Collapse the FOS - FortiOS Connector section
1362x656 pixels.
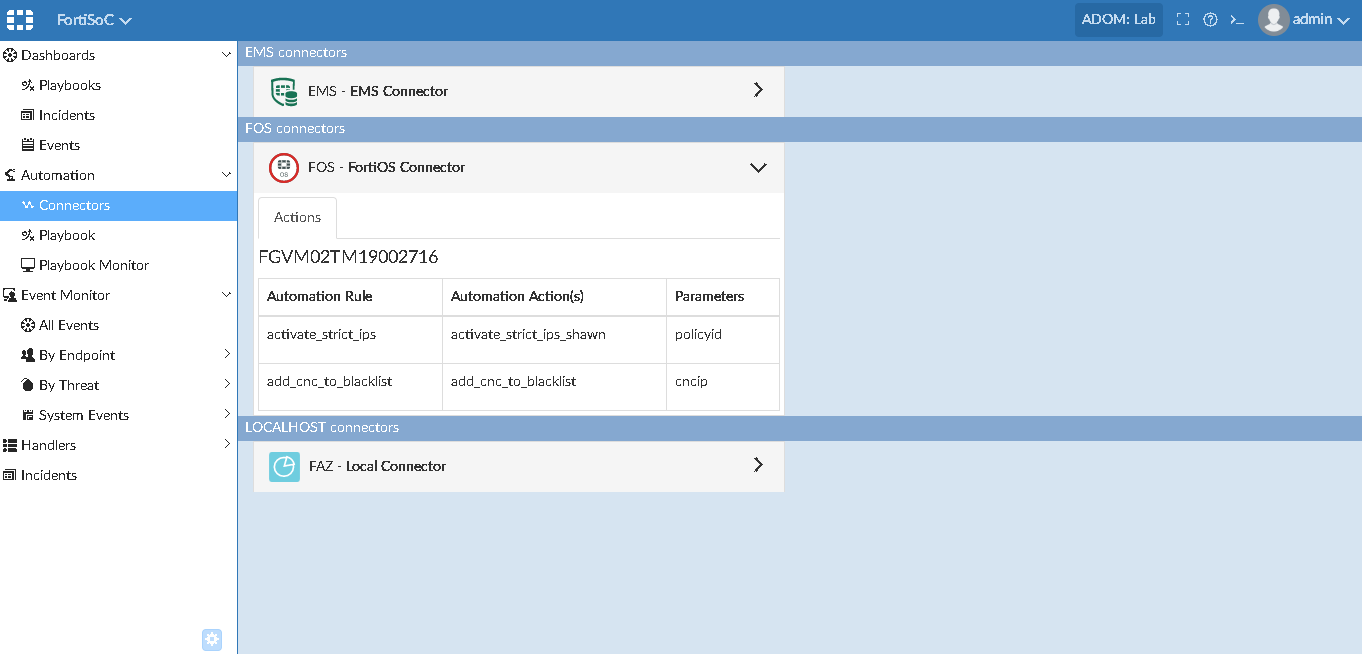point(758,167)
